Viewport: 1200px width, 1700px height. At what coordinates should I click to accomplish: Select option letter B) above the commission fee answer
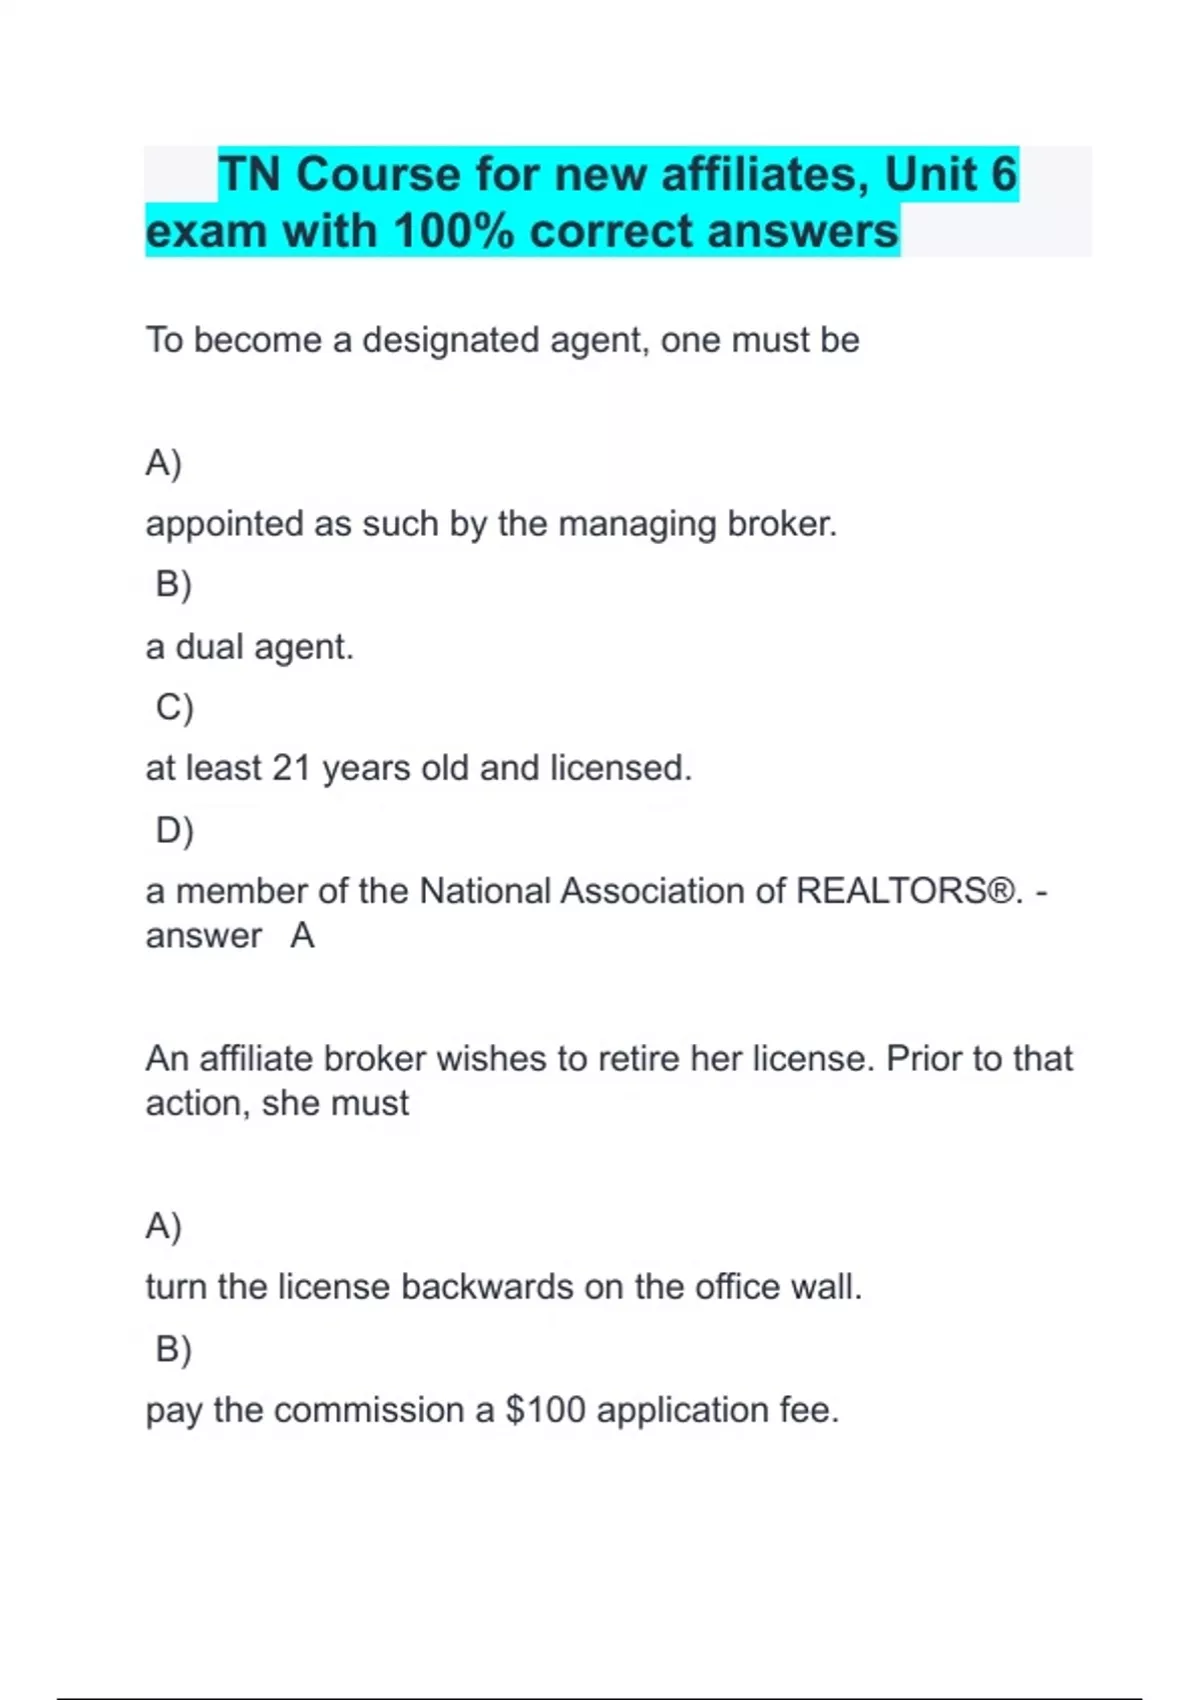click(173, 1349)
